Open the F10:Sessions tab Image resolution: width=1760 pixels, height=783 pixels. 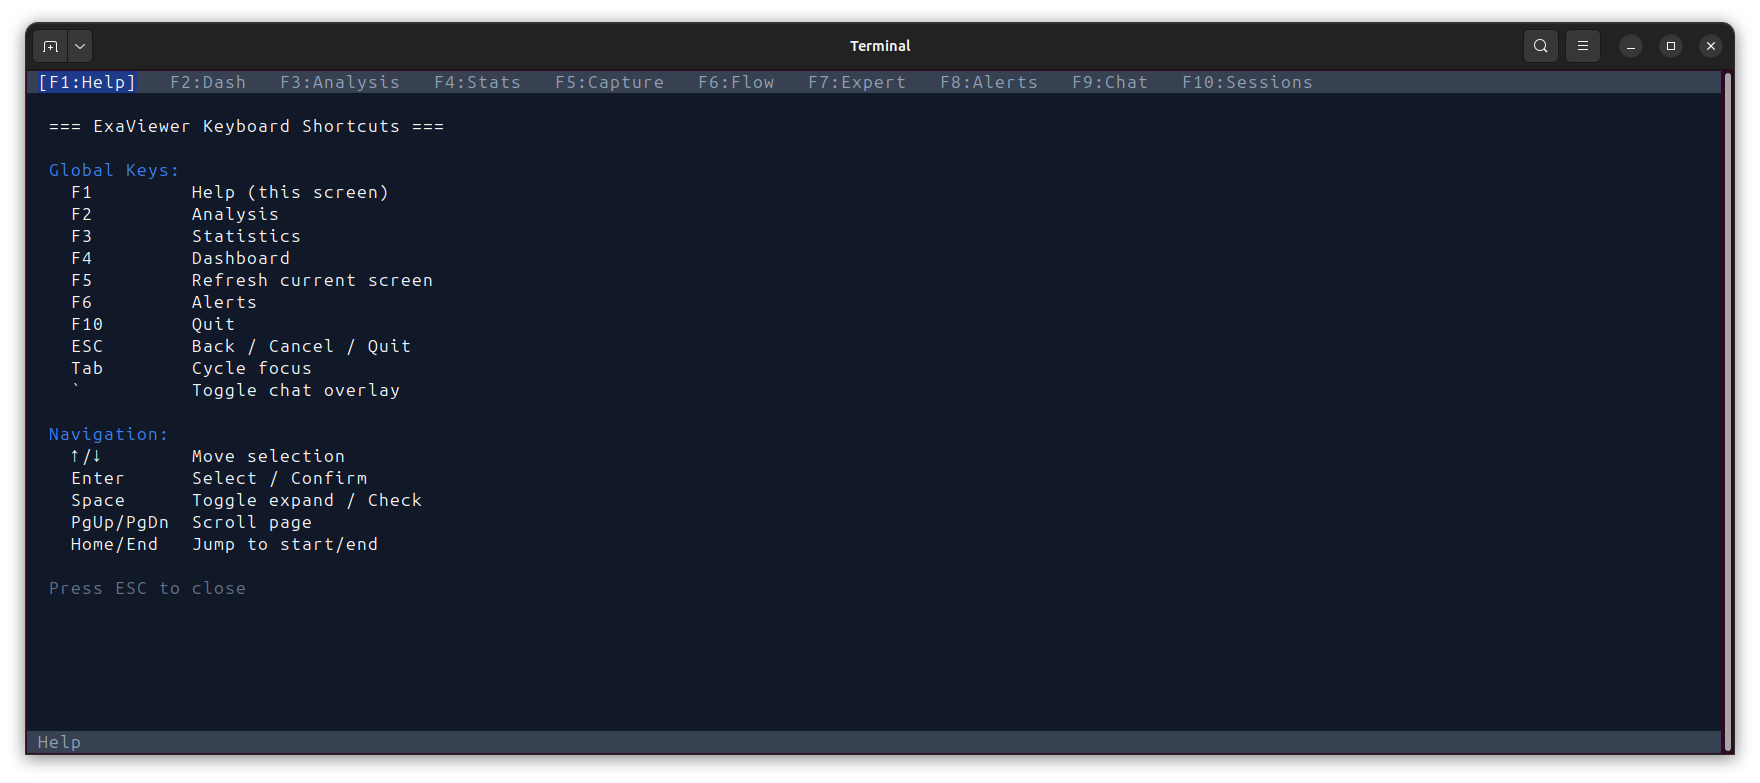click(1247, 82)
